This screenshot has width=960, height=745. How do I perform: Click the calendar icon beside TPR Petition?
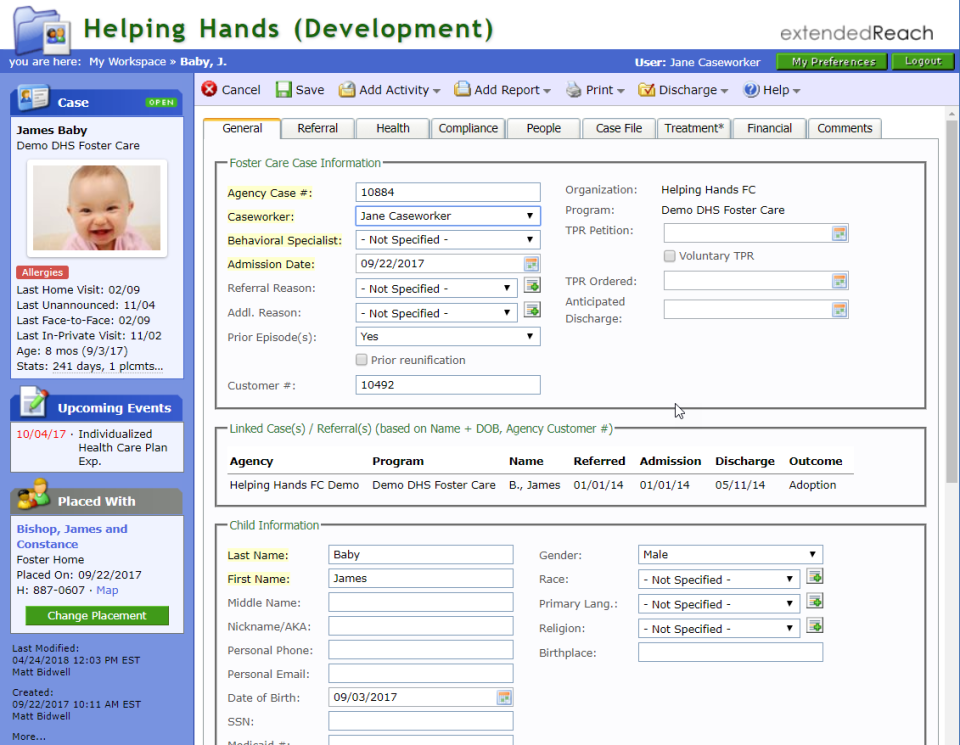[x=841, y=232]
